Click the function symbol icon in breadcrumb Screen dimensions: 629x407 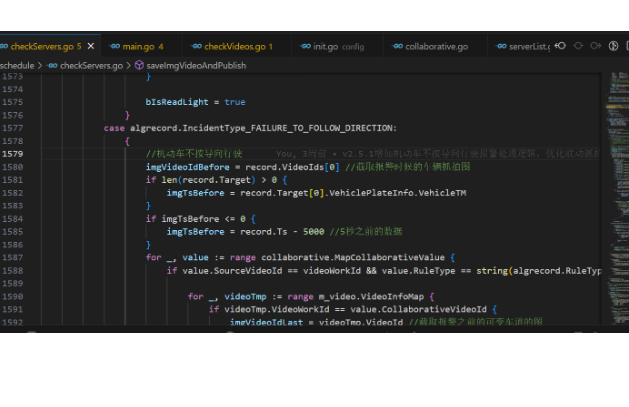(139, 65)
